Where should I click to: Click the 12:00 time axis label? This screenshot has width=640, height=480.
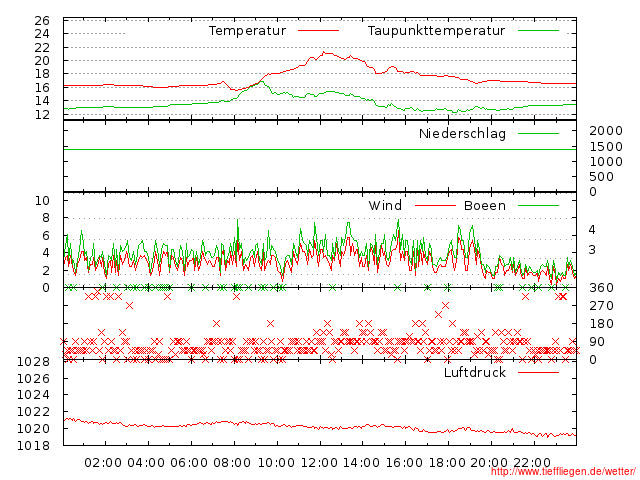coord(319,463)
